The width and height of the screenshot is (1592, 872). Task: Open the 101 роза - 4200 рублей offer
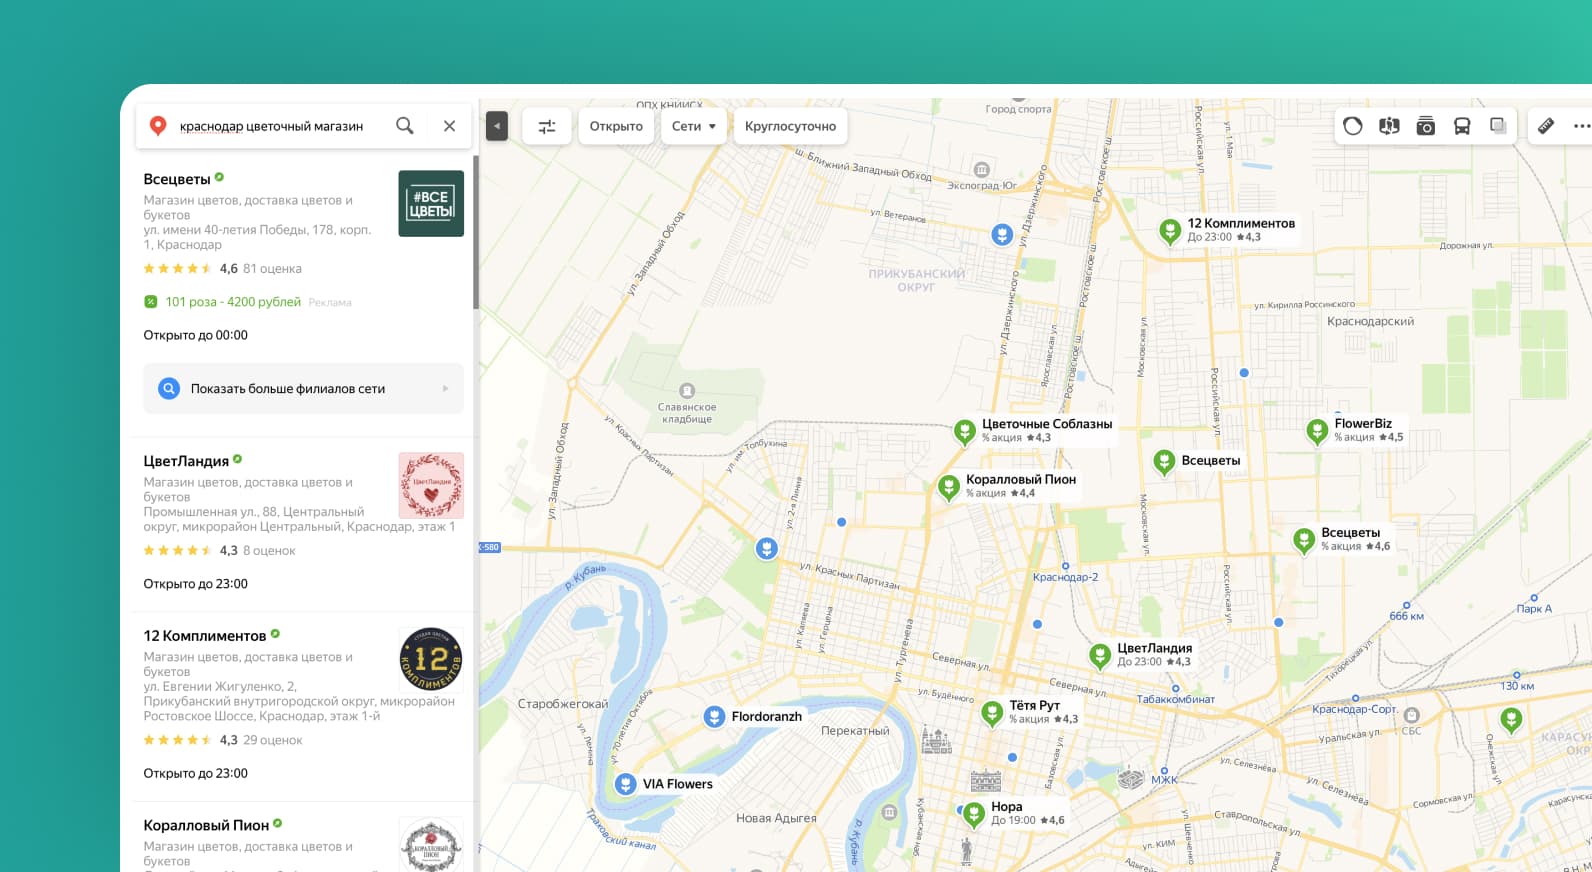[x=233, y=302]
